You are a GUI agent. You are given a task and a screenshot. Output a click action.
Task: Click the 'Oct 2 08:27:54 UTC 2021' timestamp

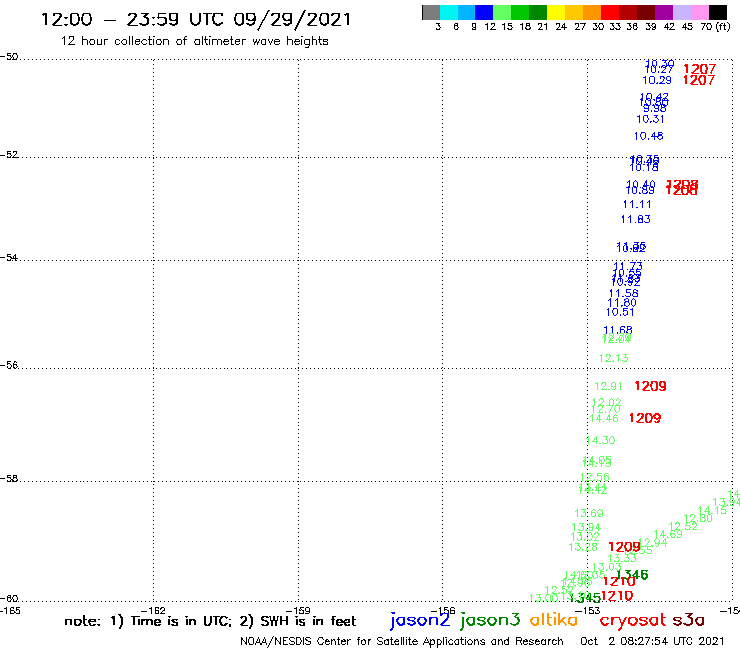coord(652,641)
